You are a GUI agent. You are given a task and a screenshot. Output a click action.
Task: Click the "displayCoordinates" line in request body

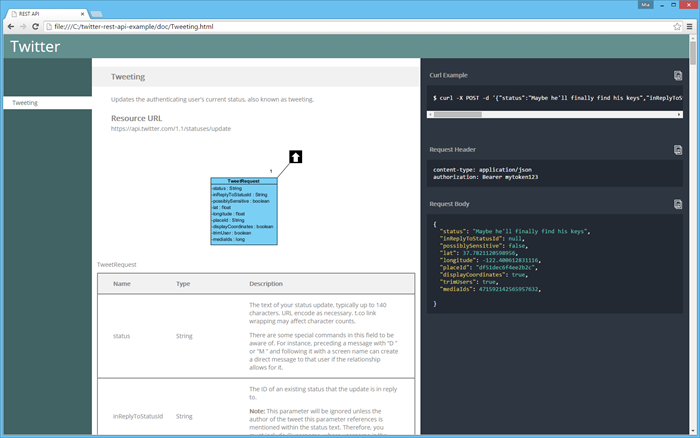483,275
